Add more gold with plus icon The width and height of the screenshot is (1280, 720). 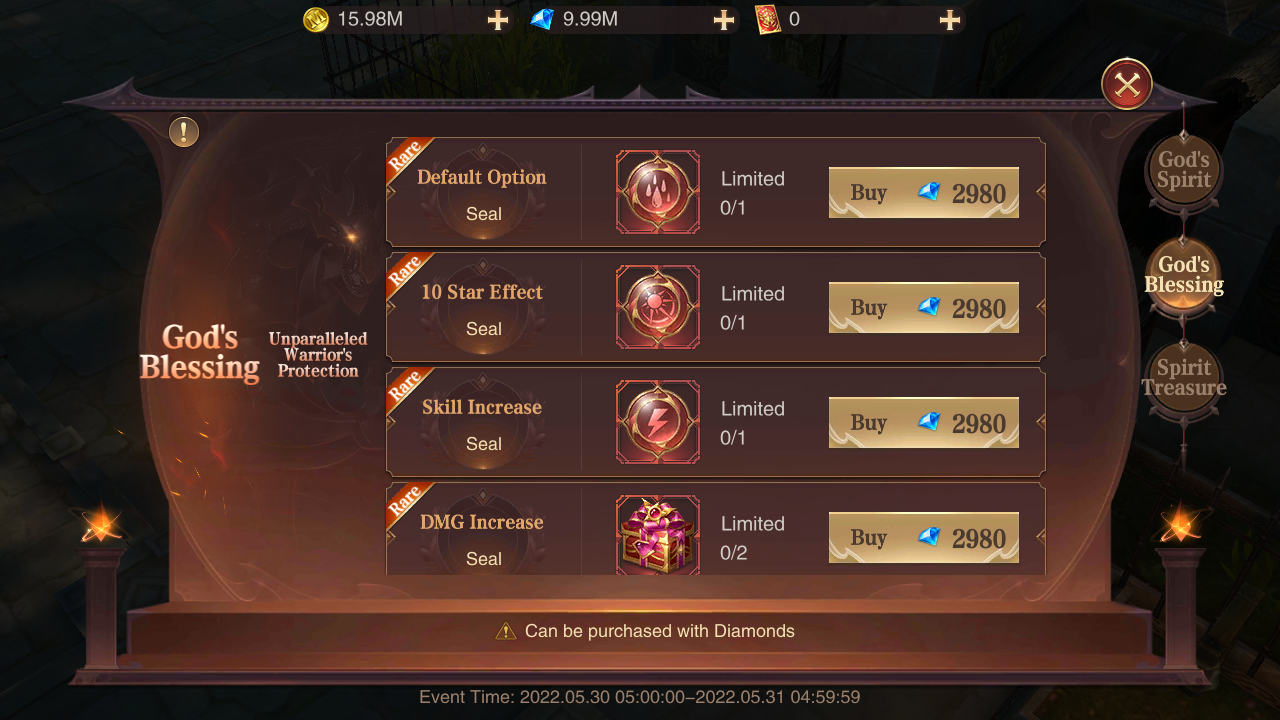click(498, 20)
